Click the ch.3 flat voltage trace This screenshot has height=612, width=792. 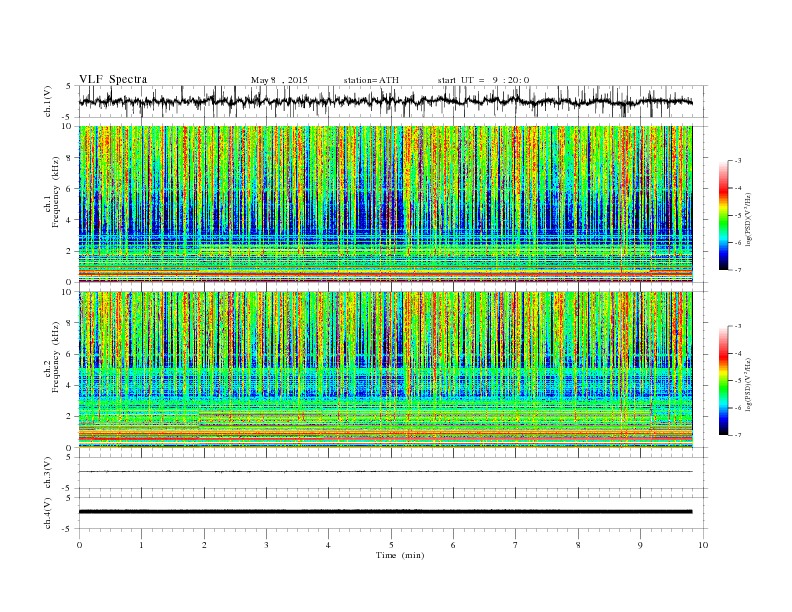pyautogui.click(x=386, y=472)
